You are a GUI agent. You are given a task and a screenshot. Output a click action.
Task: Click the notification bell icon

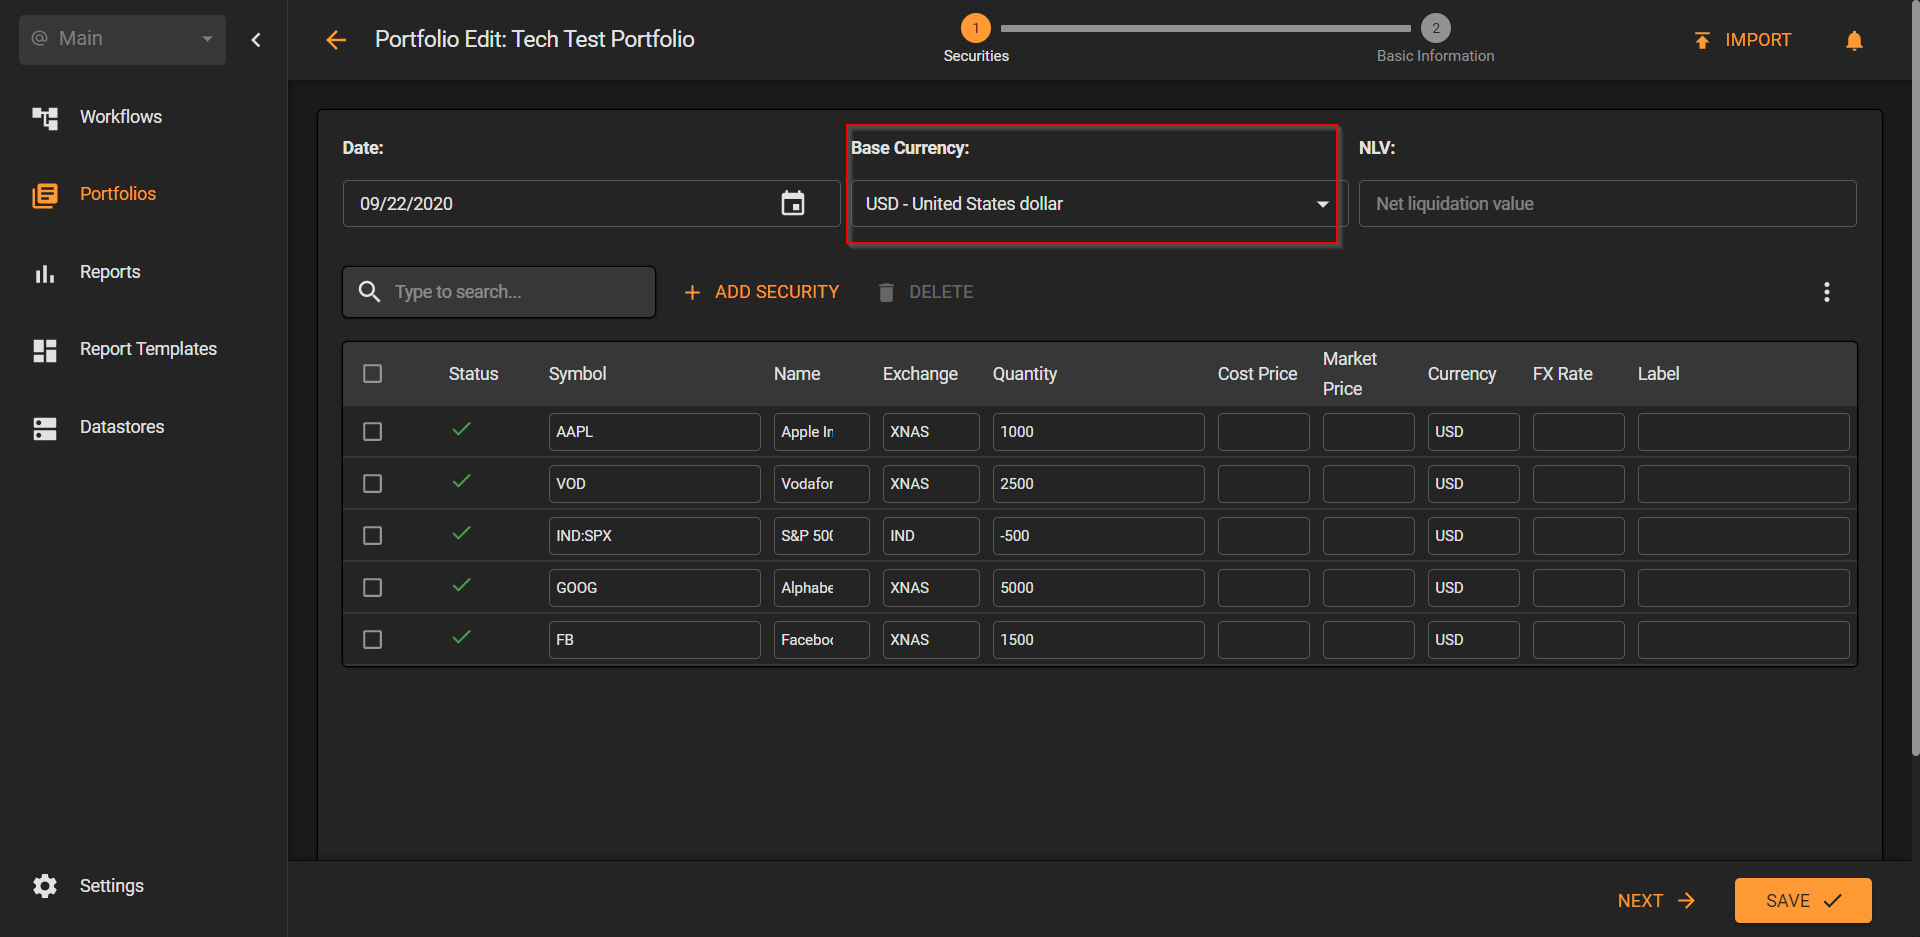pyautogui.click(x=1854, y=40)
